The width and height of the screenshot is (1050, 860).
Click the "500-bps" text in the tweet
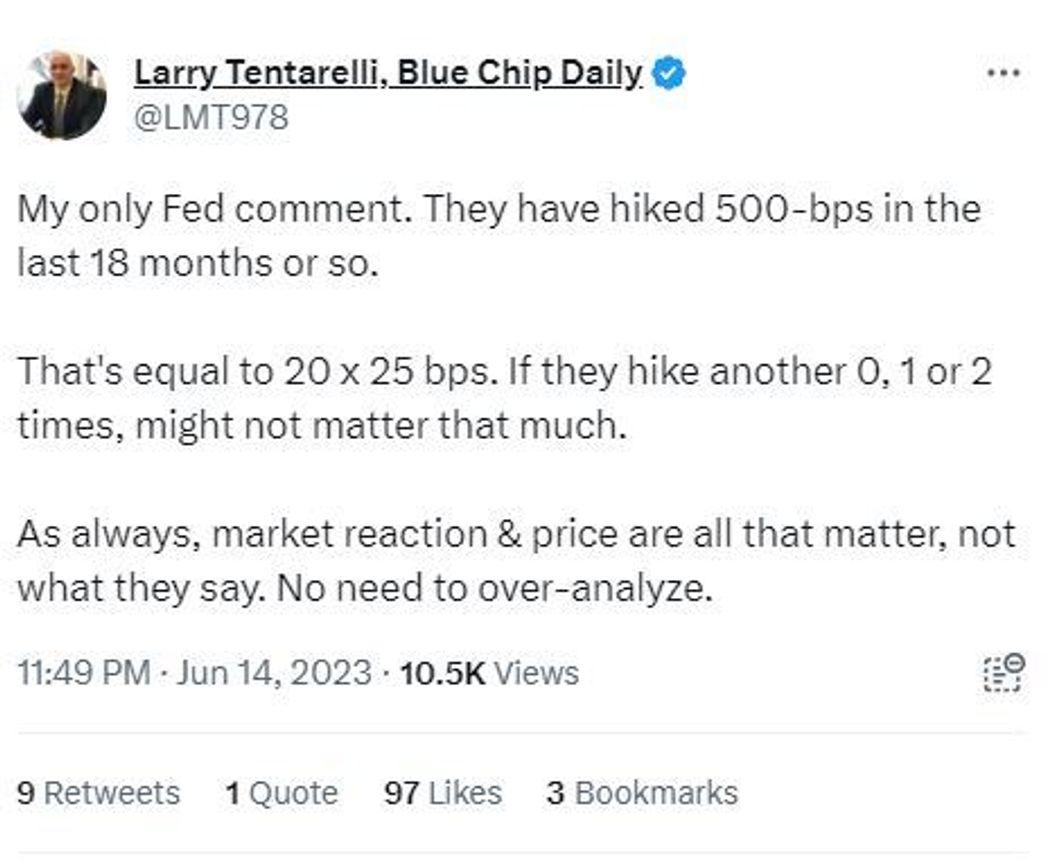click(x=794, y=210)
